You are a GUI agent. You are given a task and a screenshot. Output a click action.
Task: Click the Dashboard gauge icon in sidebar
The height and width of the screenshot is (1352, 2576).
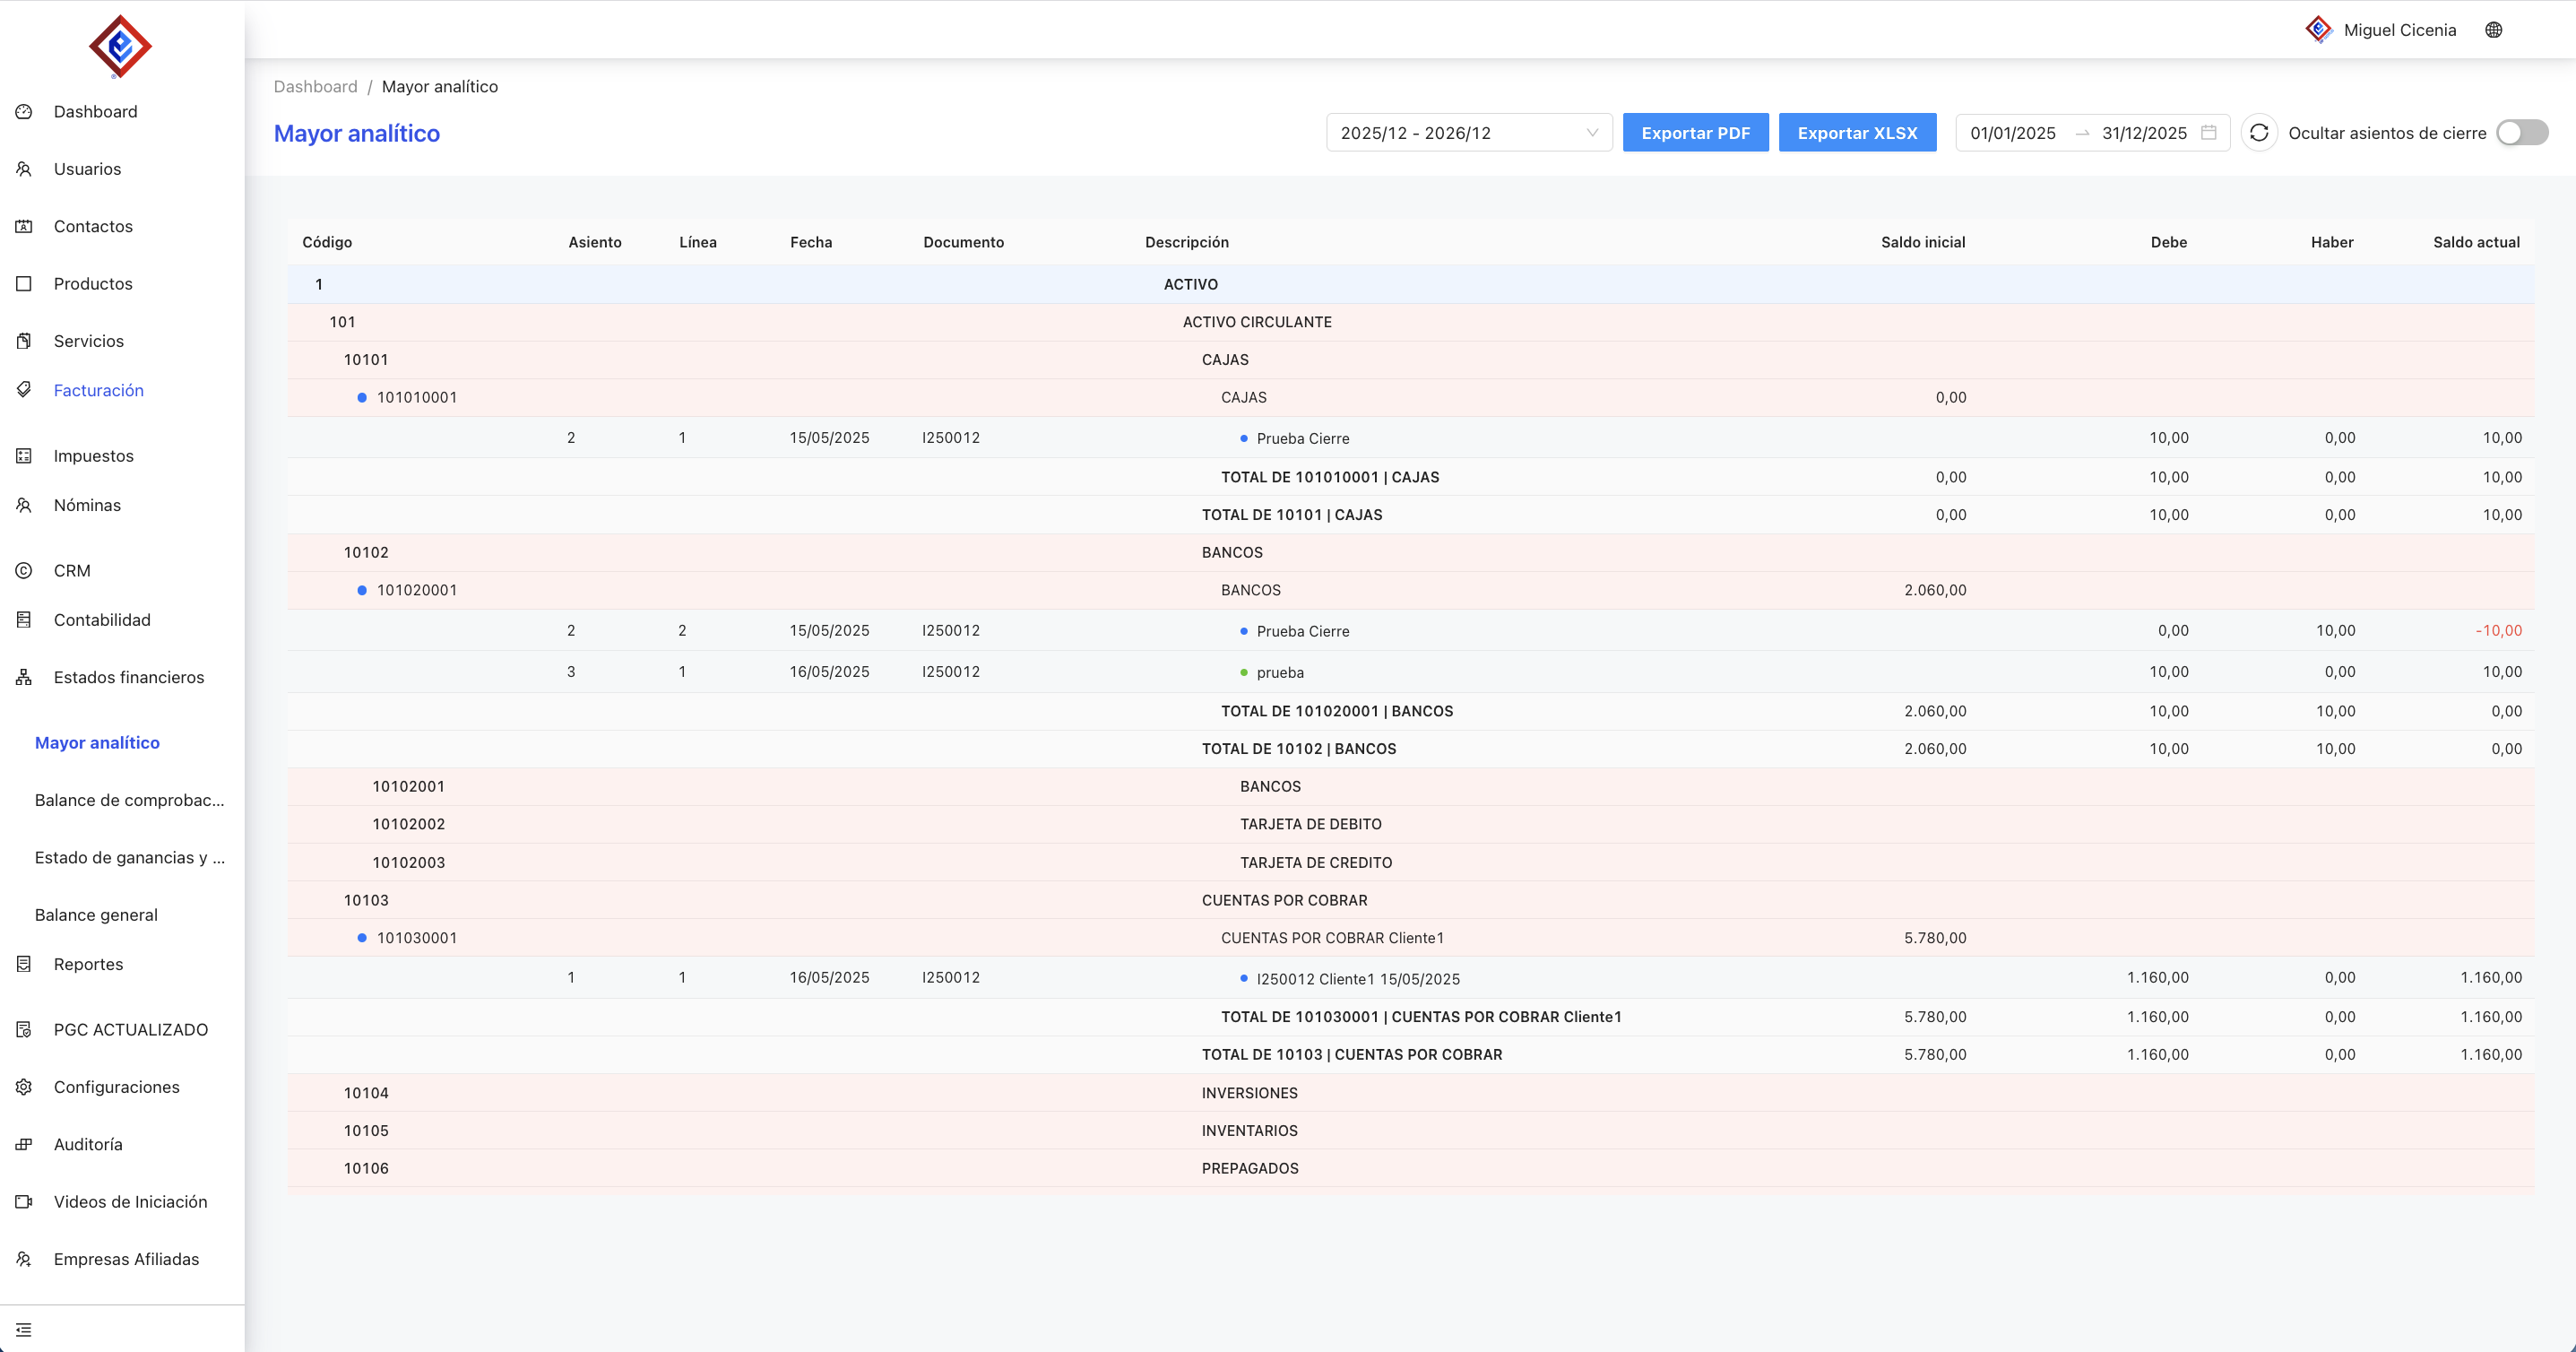click(24, 112)
